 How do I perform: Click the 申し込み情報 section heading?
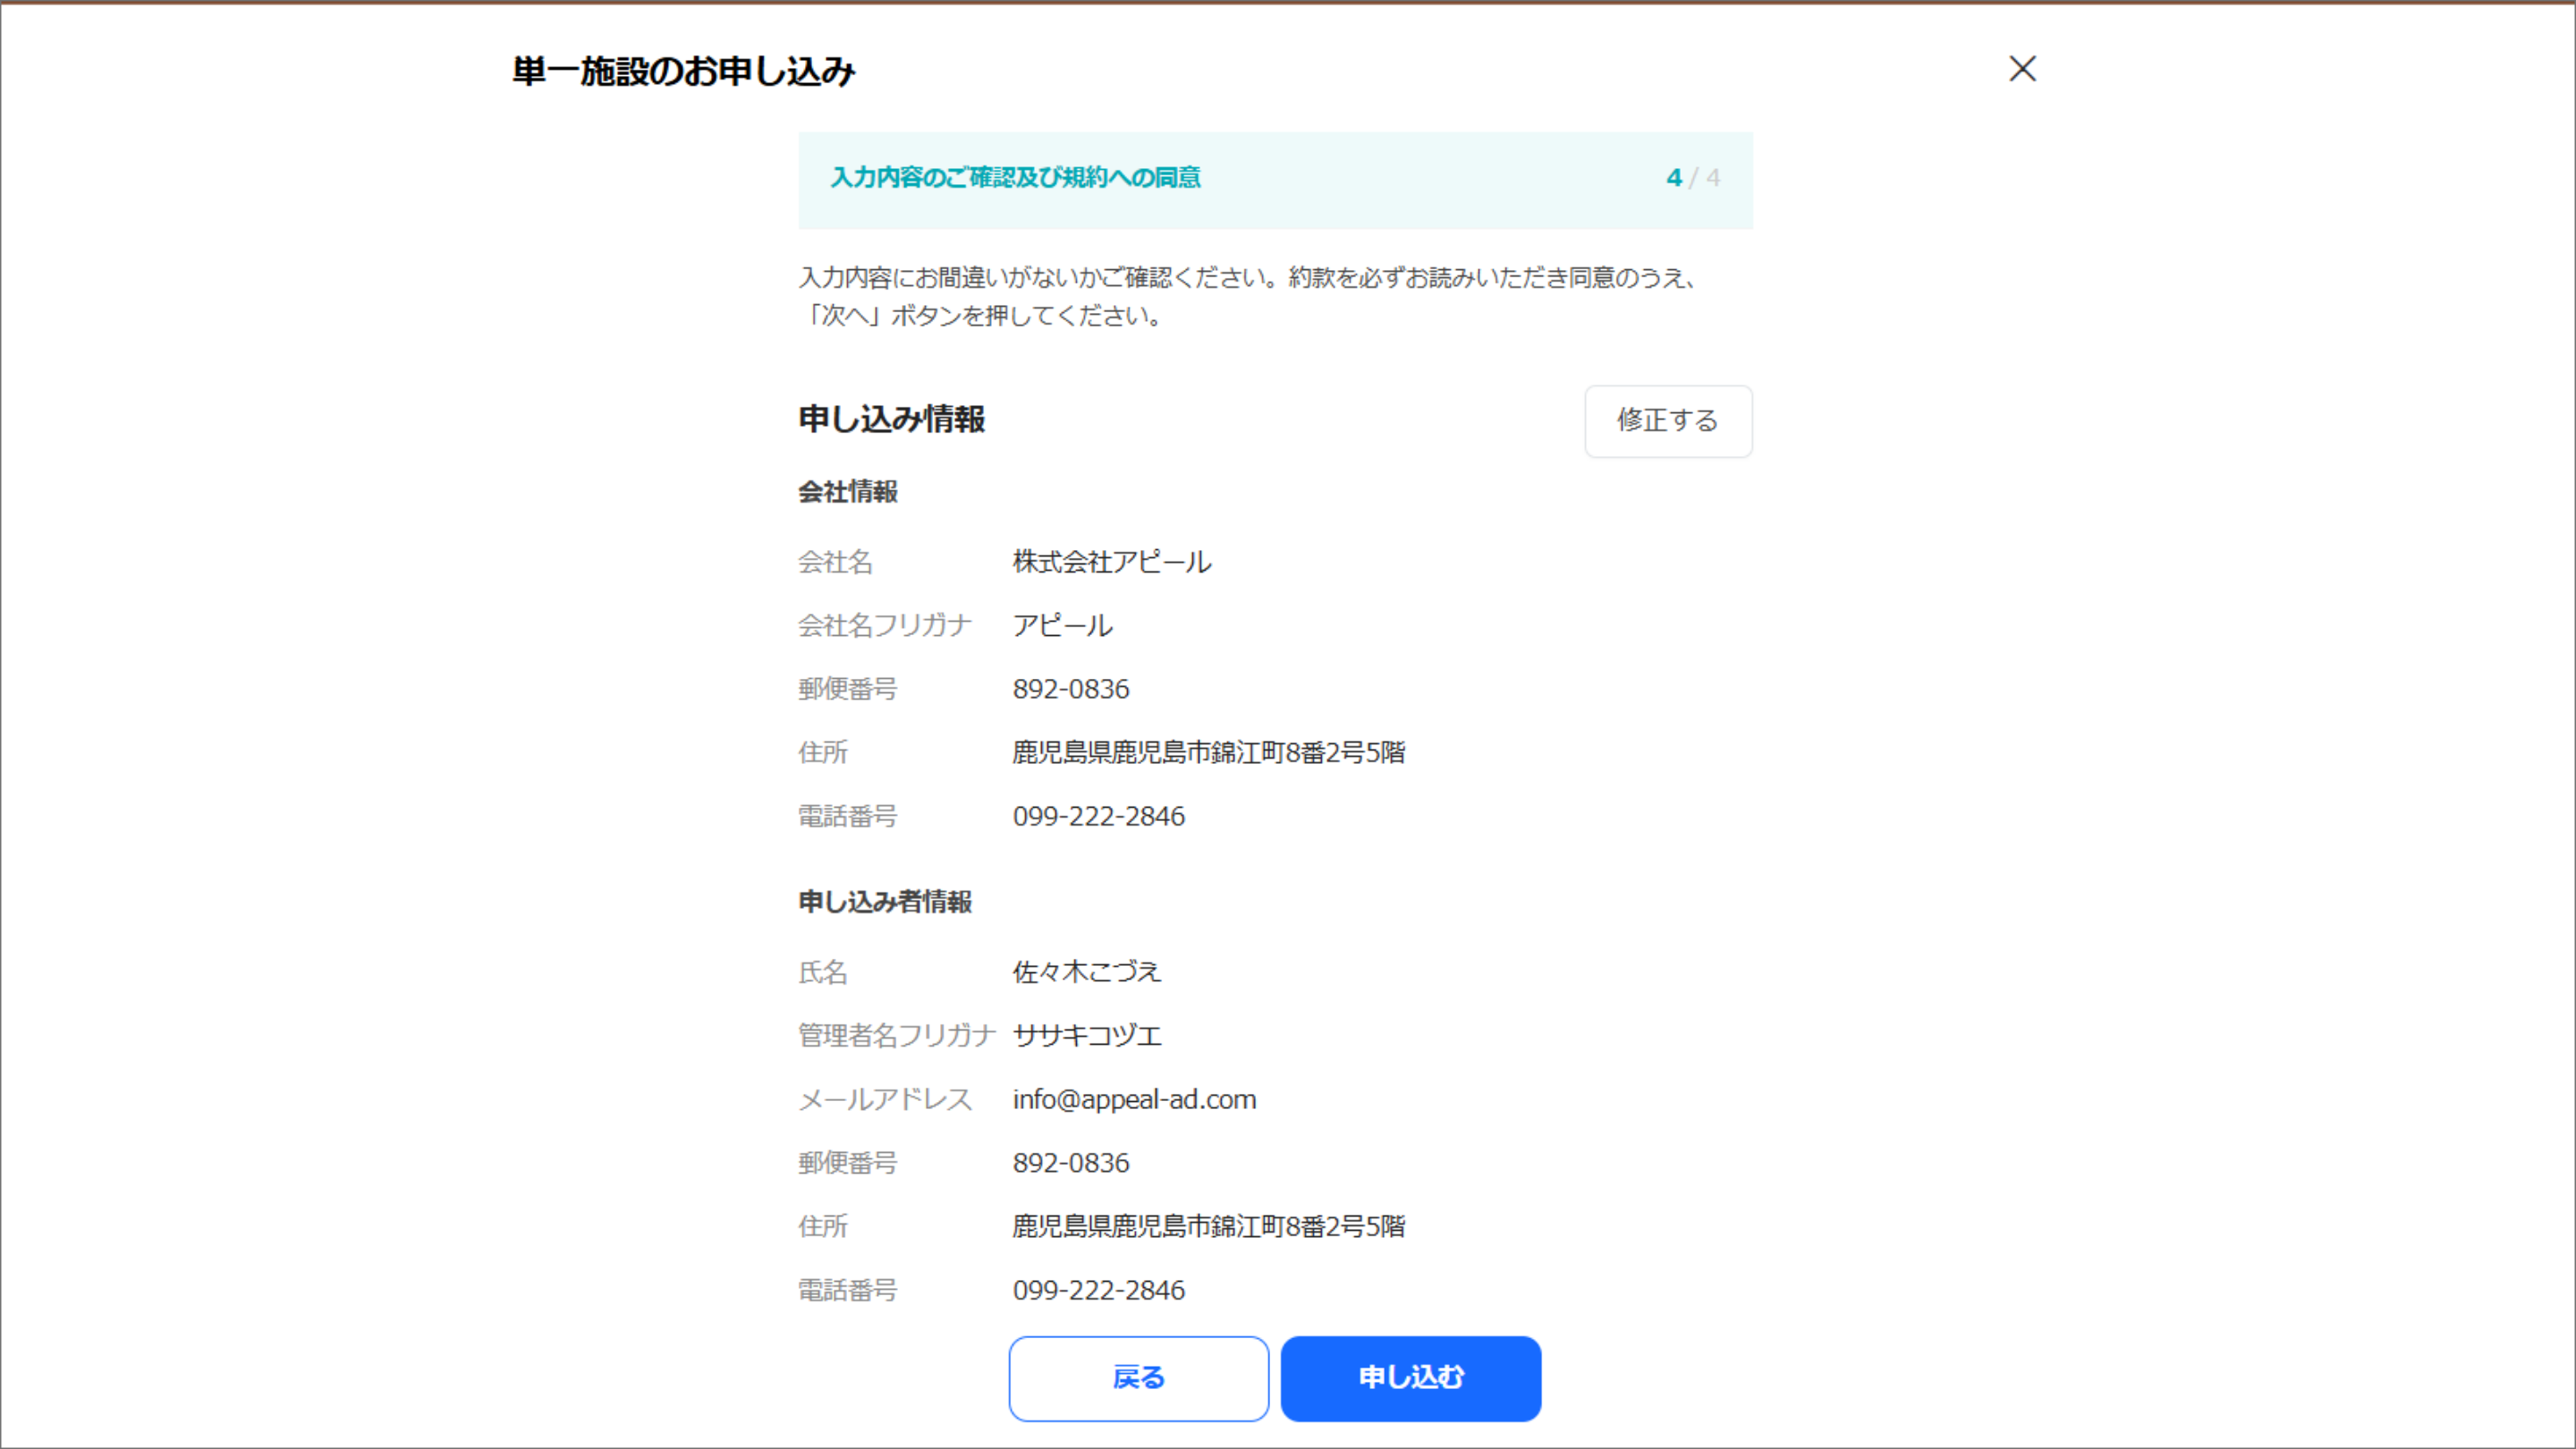point(891,419)
